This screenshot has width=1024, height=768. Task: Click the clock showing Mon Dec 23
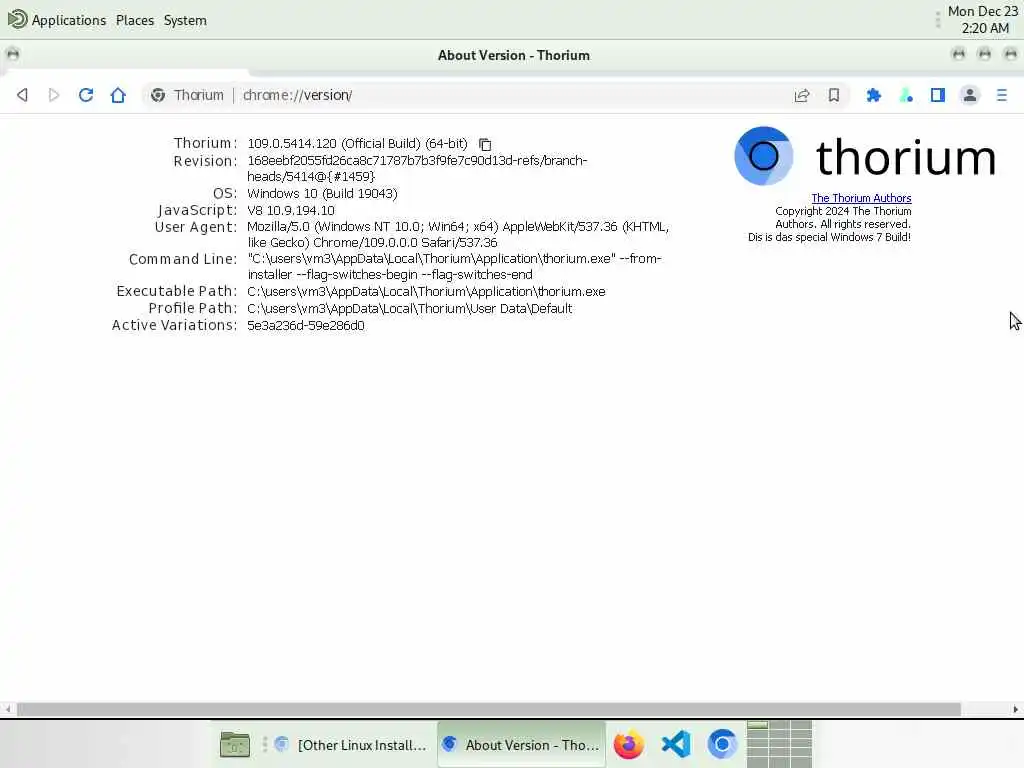pyautogui.click(x=983, y=20)
